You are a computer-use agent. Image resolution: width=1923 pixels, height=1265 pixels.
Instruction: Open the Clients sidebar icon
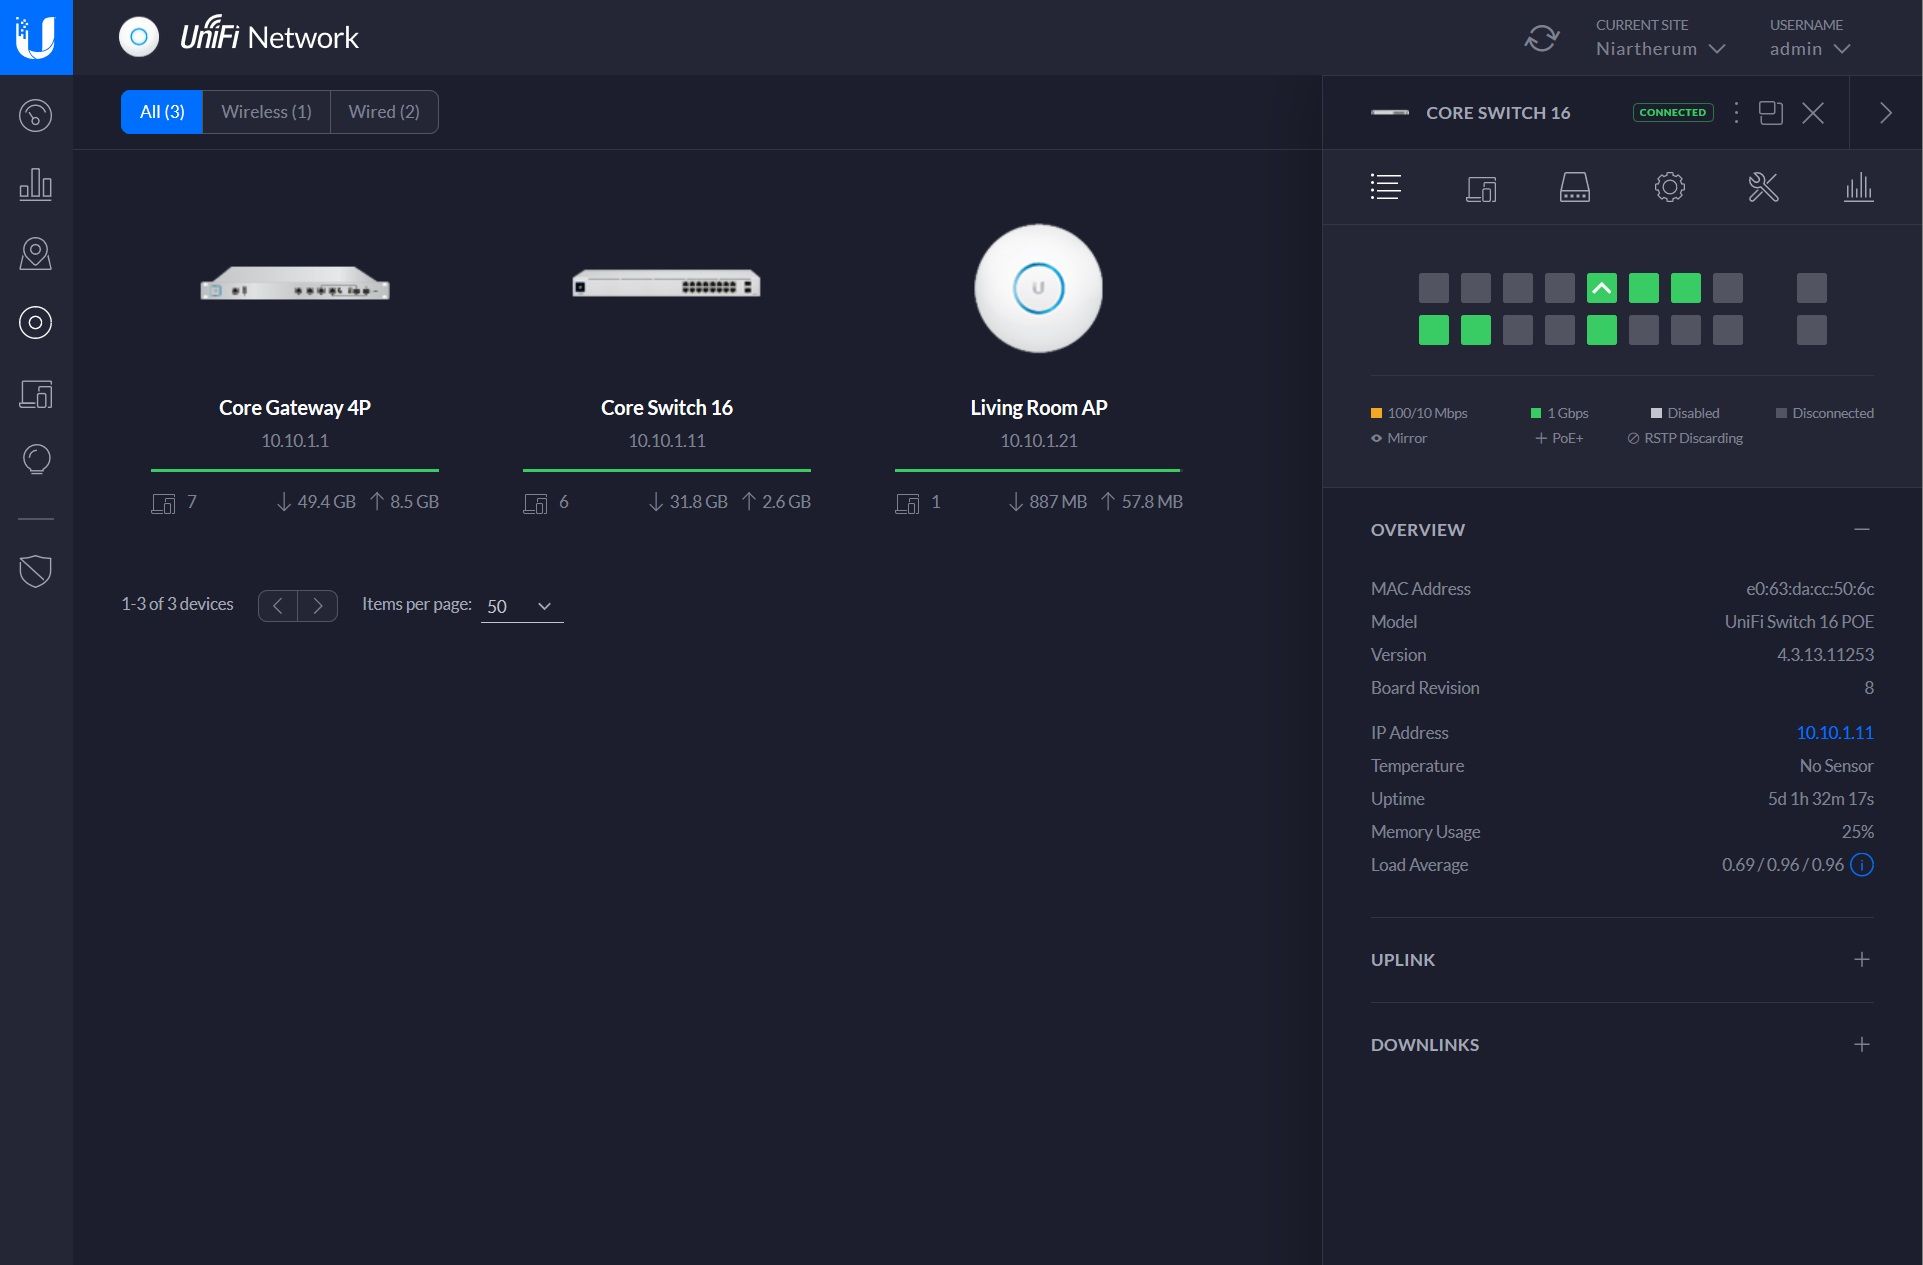click(x=36, y=393)
